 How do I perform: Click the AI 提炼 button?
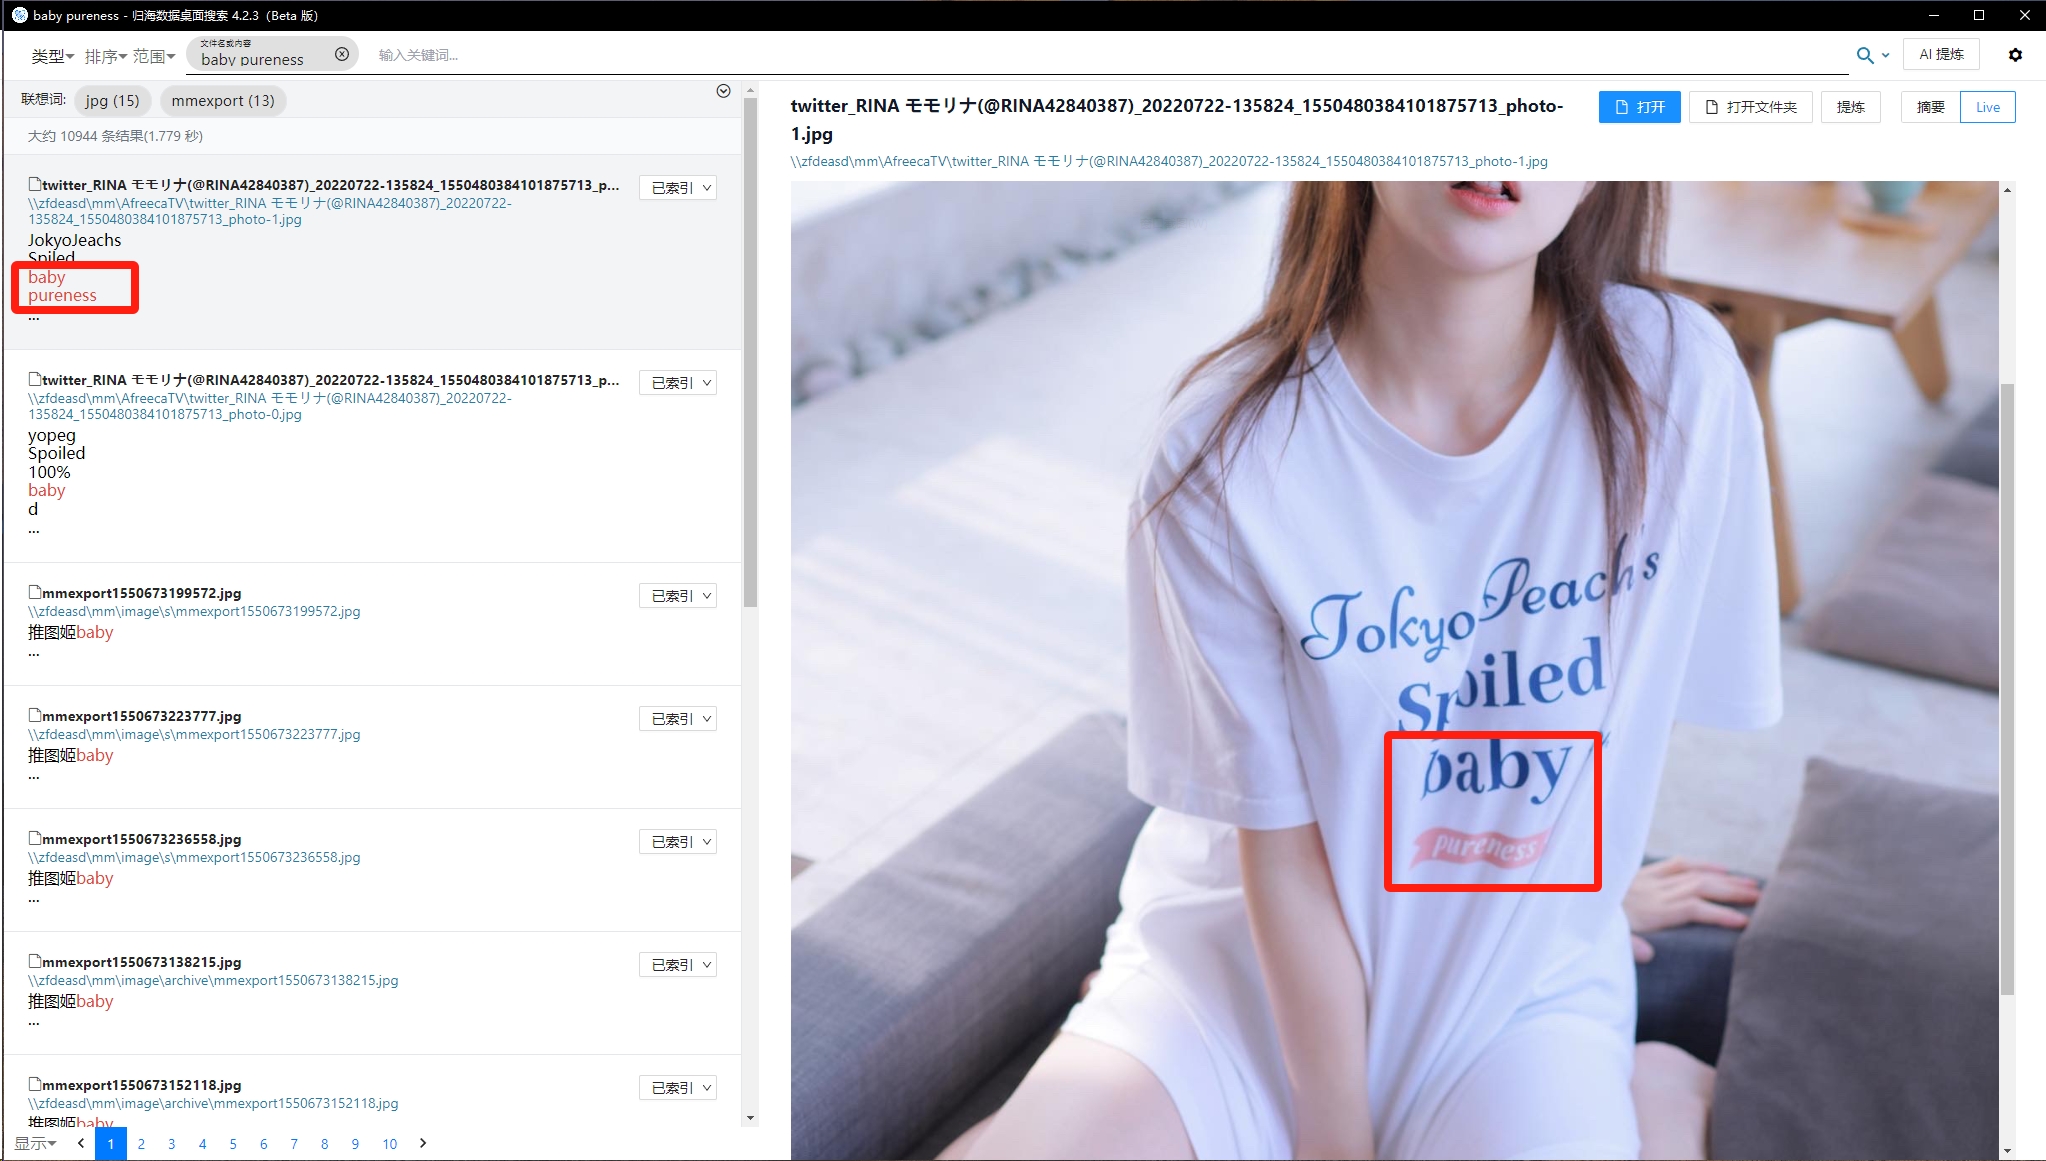[x=1941, y=54]
